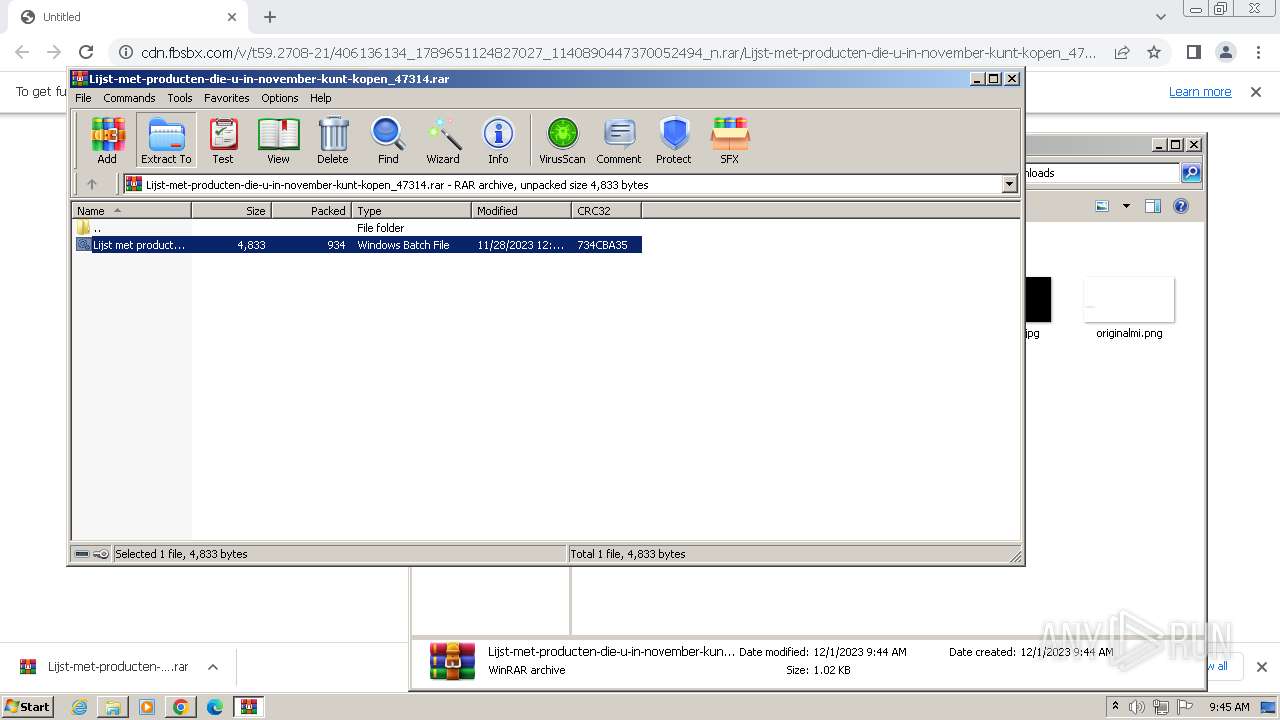Screen dimensions: 1280x720
Task: Click the Add toolbar icon in WinRAR
Action: [107, 140]
